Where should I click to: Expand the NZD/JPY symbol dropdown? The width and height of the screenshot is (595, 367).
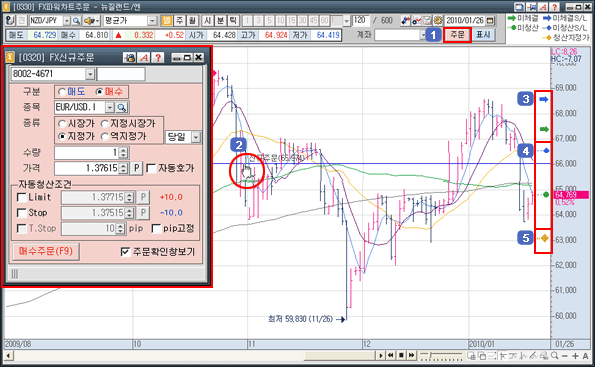(x=67, y=21)
